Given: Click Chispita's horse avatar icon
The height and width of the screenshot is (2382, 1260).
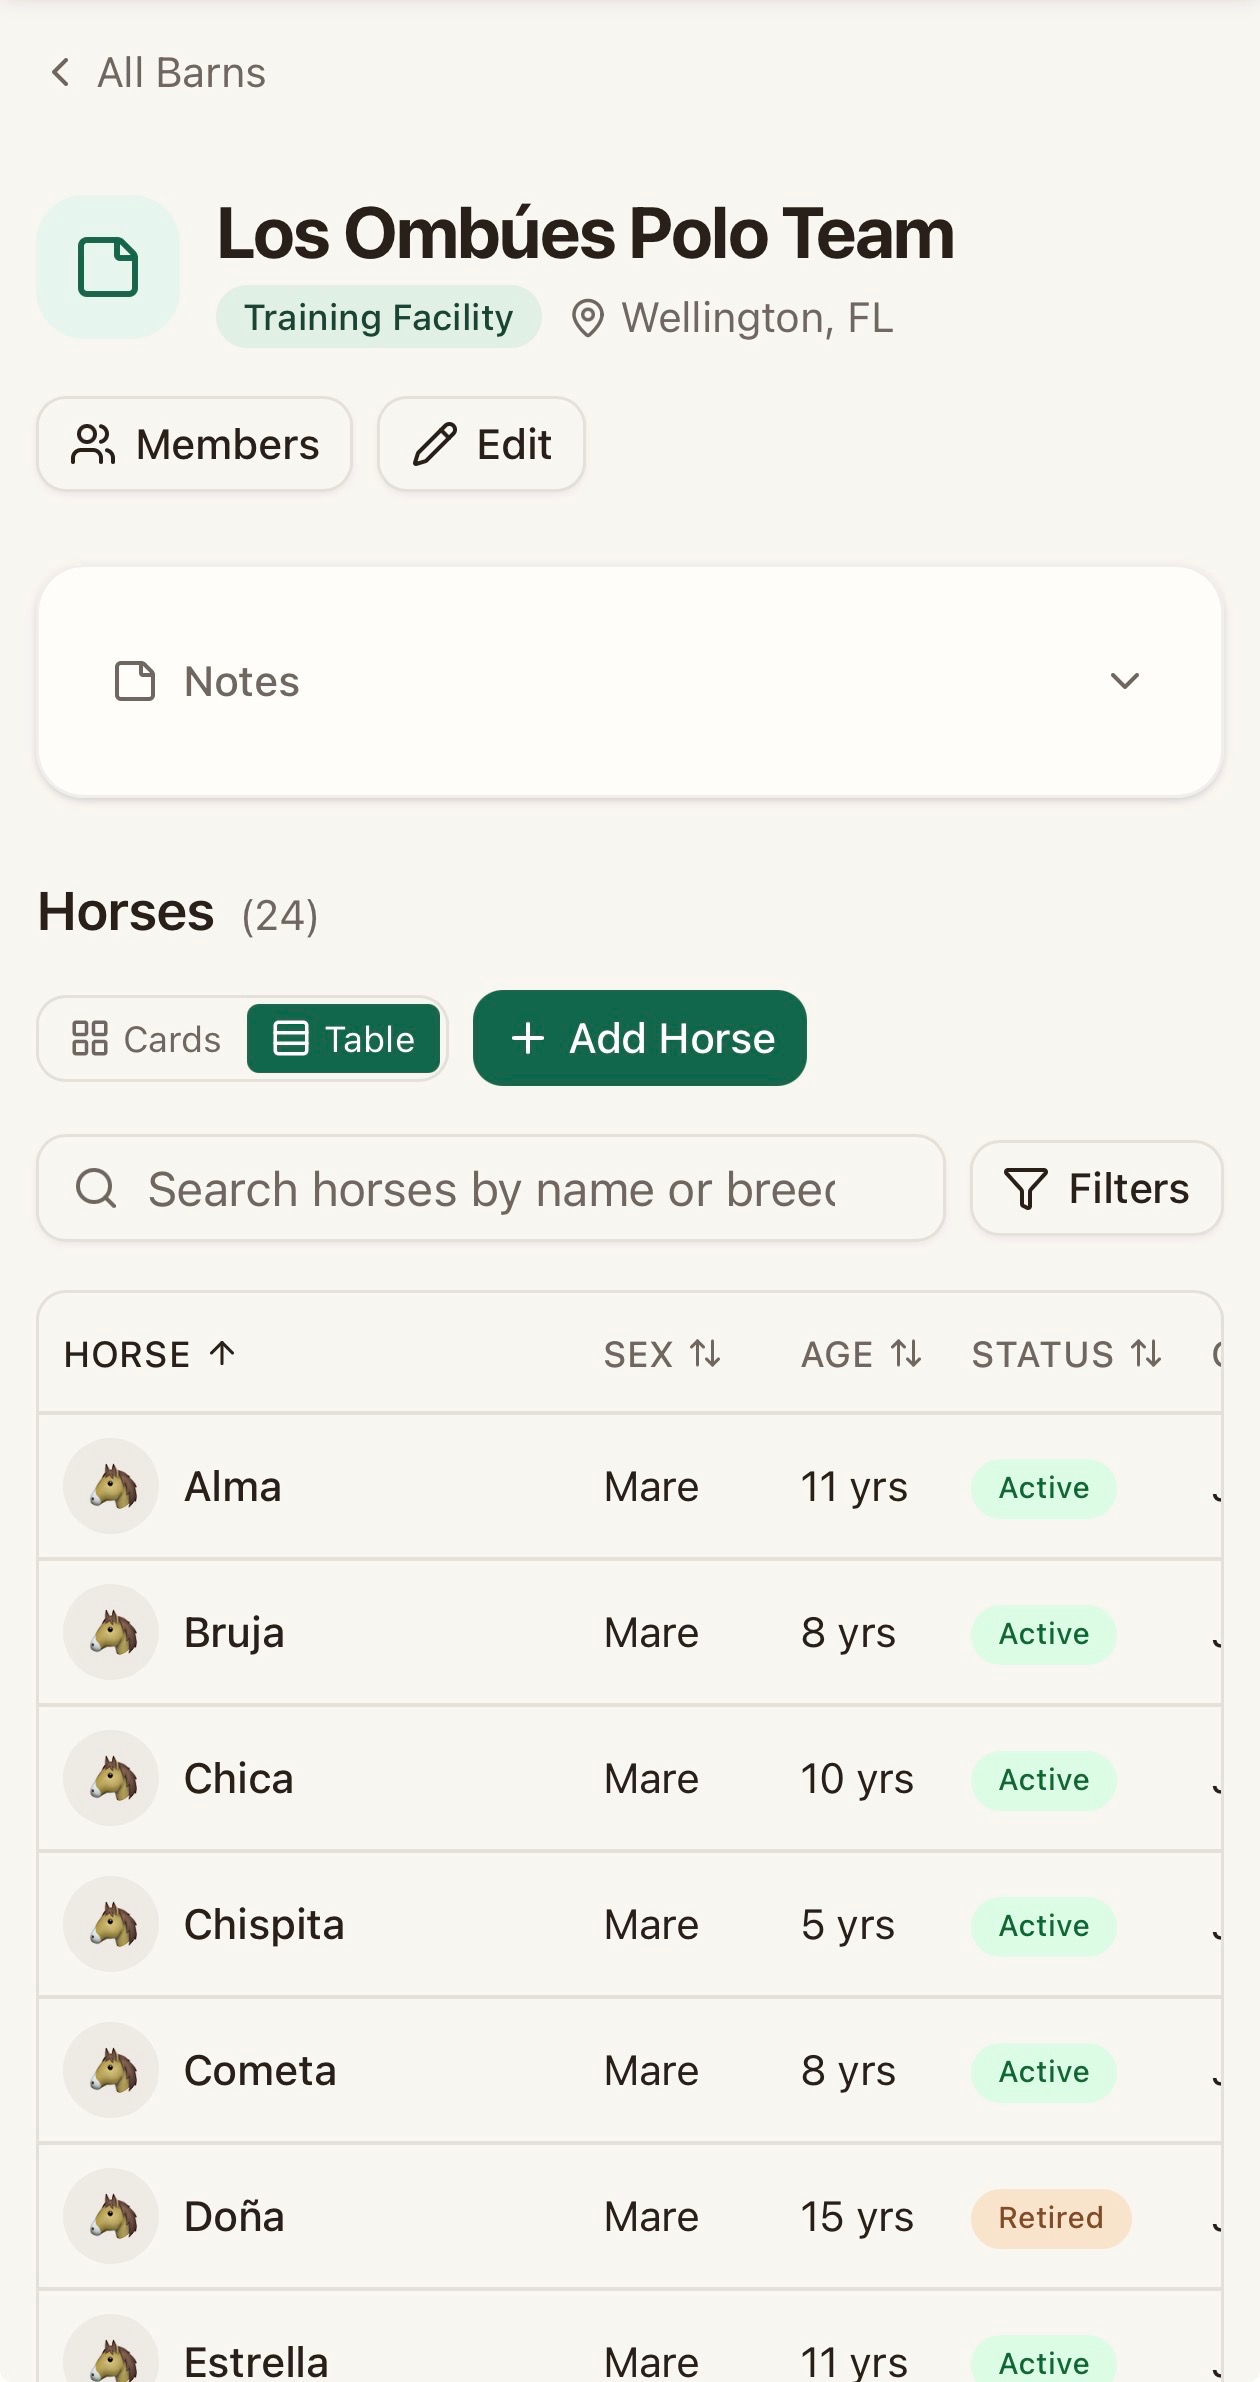Looking at the screenshot, I should tap(111, 1924).
